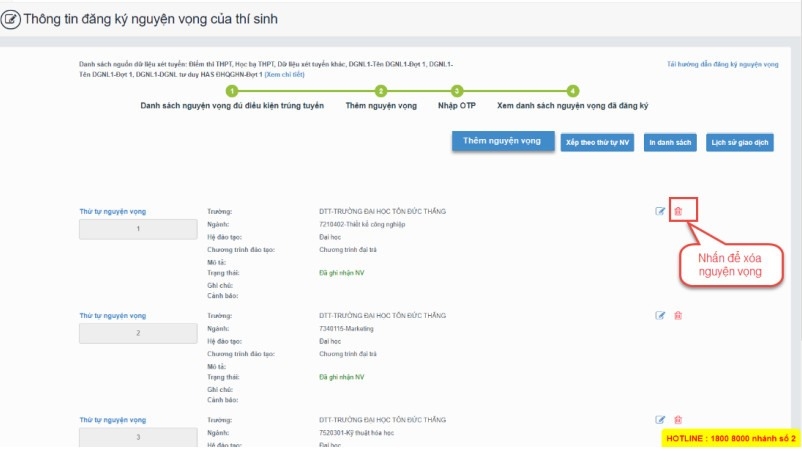
Task: Select step 2 Thêm nguyện vọng circle
Action: tap(381, 91)
